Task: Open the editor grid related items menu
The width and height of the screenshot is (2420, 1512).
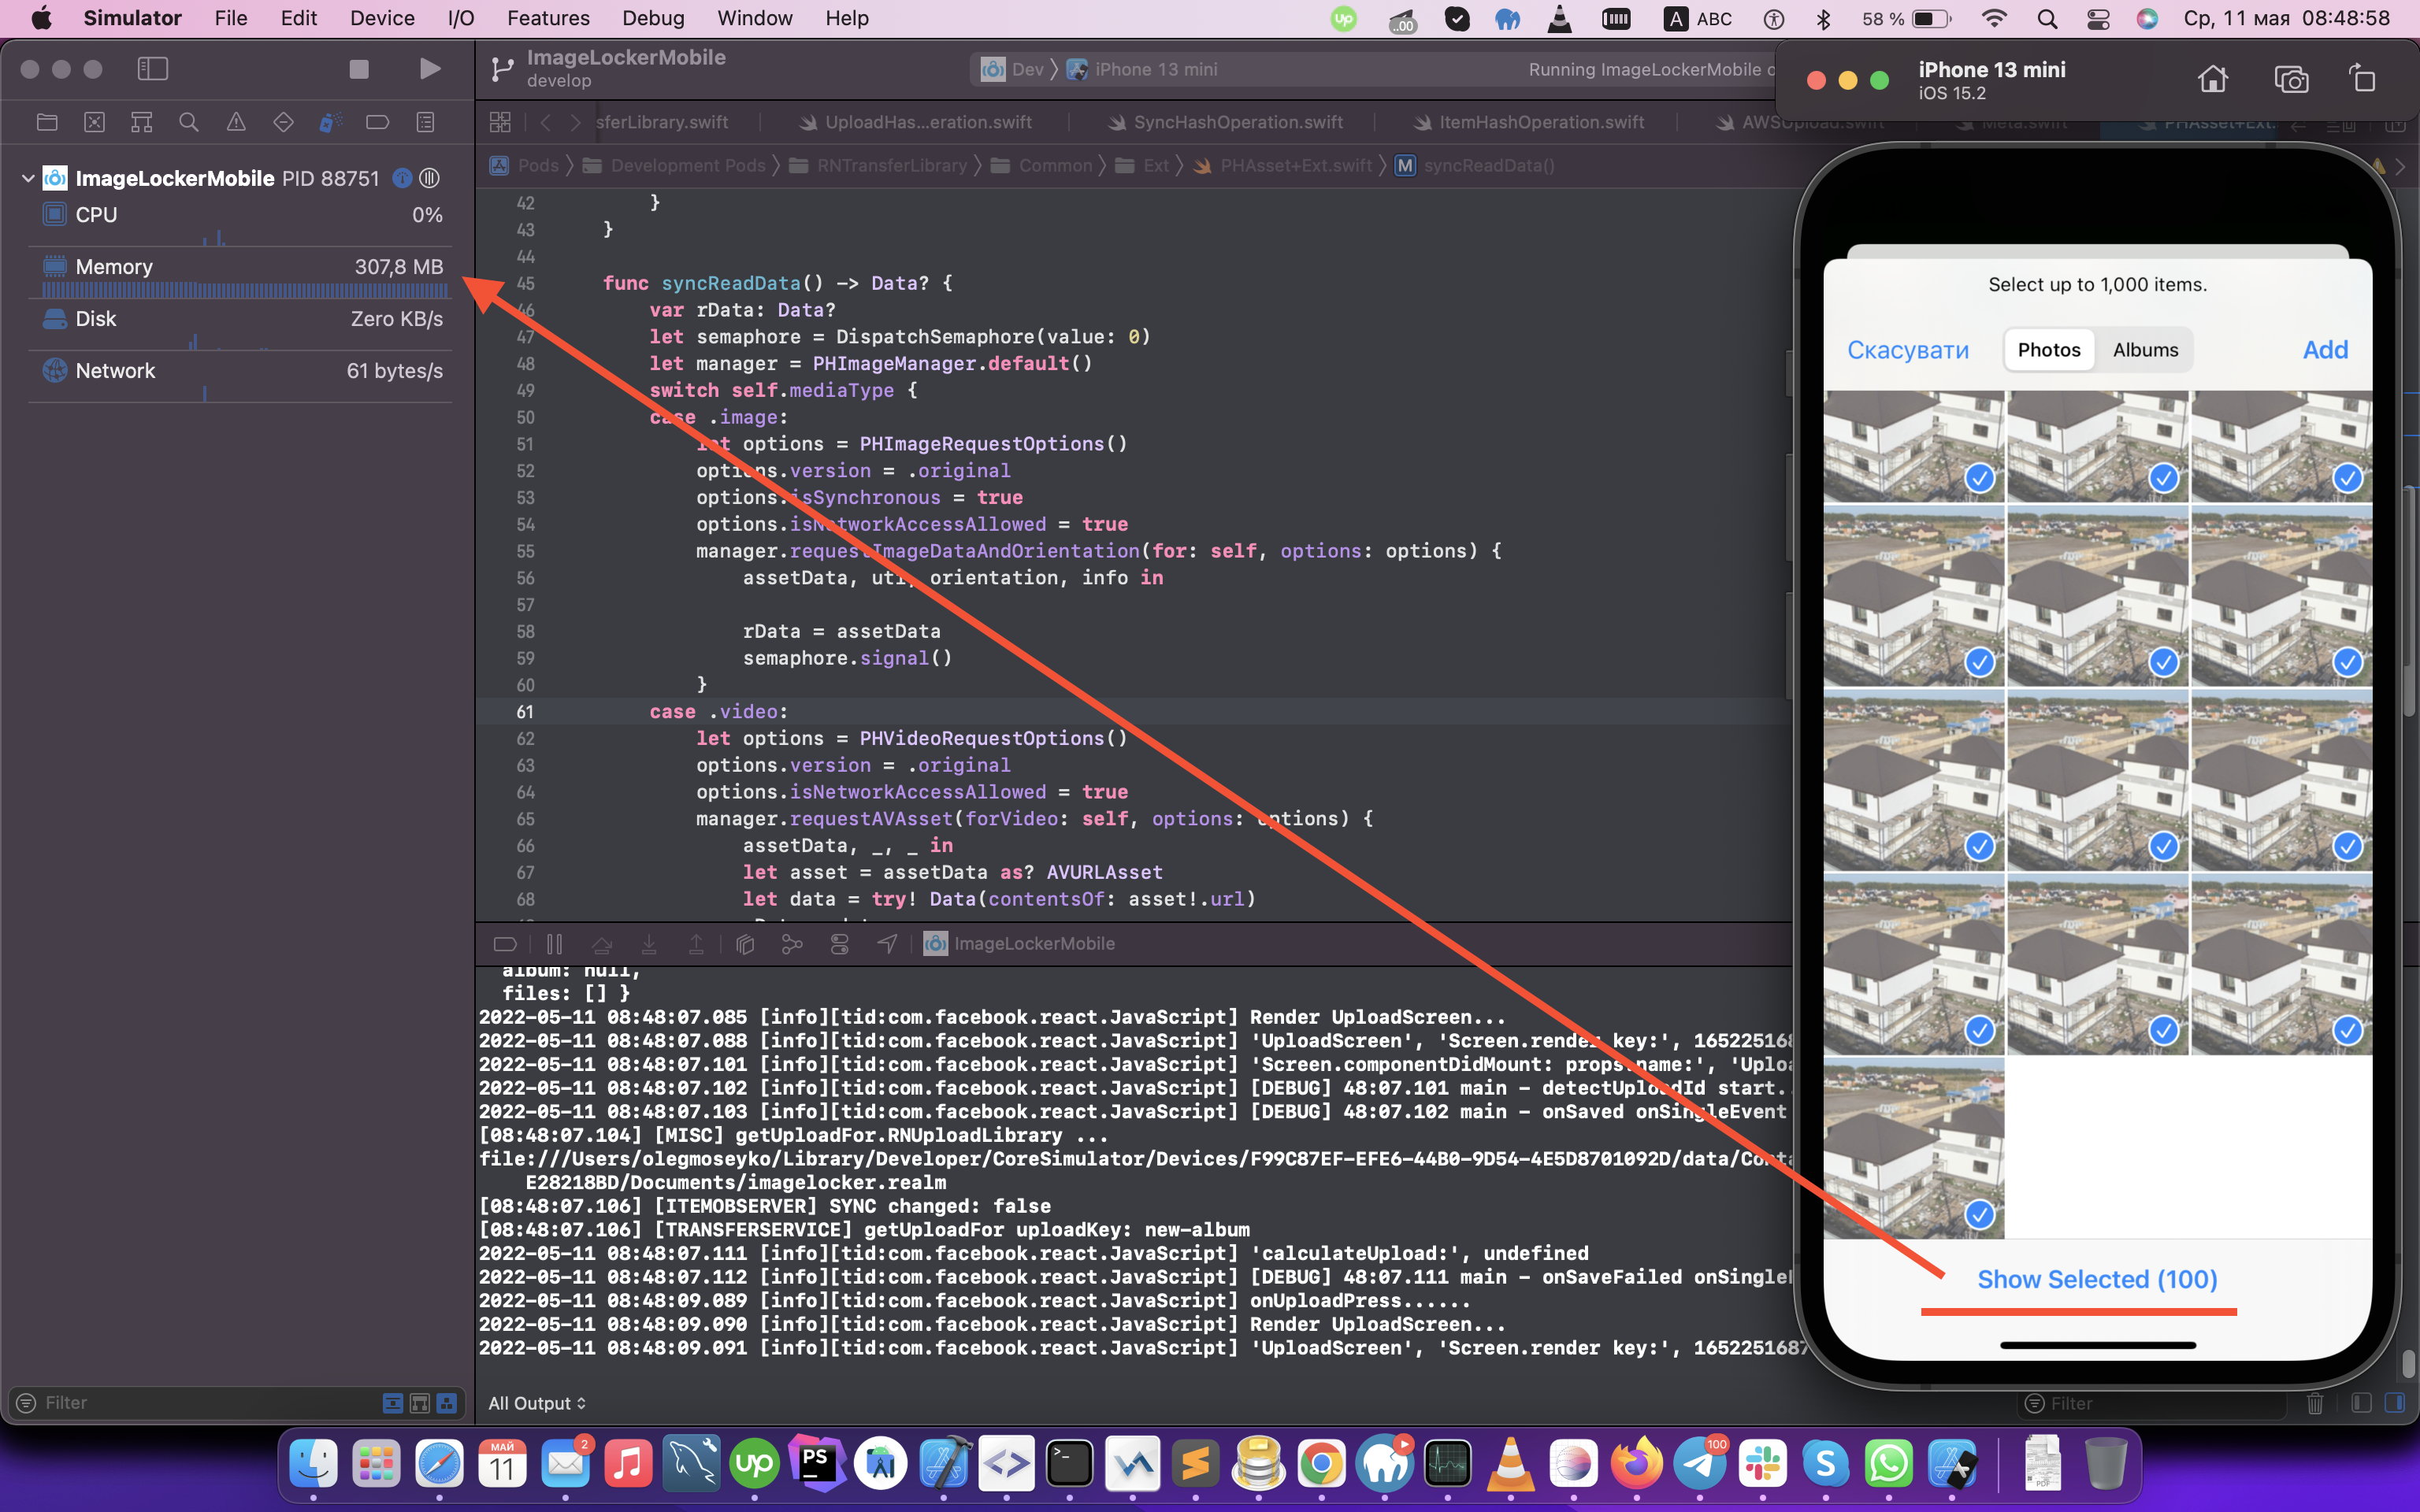Action: pyautogui.click(x=500, y=122)
